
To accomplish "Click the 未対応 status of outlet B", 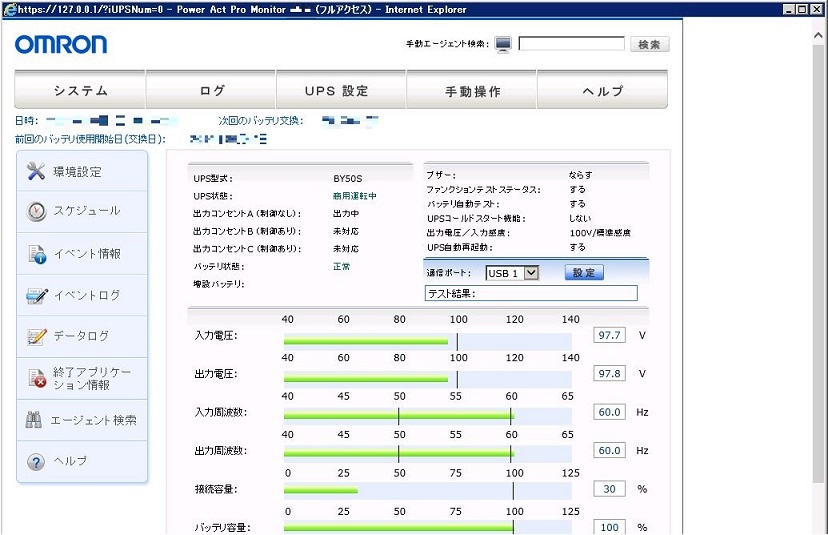I will [x=346, y=231].
